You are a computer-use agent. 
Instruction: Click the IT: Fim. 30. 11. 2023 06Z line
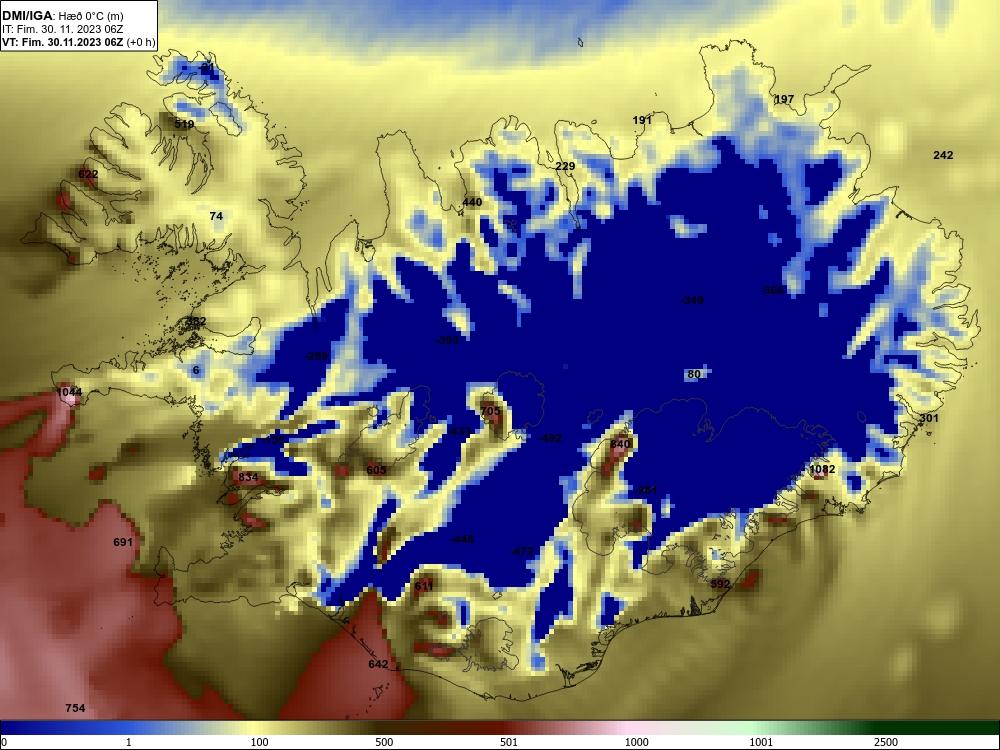tap(62, 29)
